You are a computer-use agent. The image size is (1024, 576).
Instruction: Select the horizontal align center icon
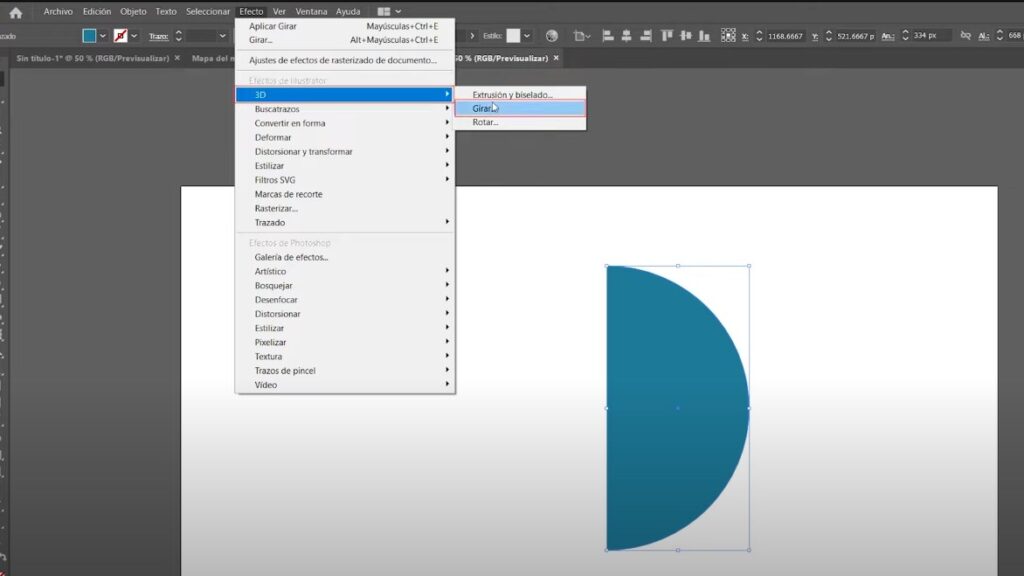tap(629, 35)
